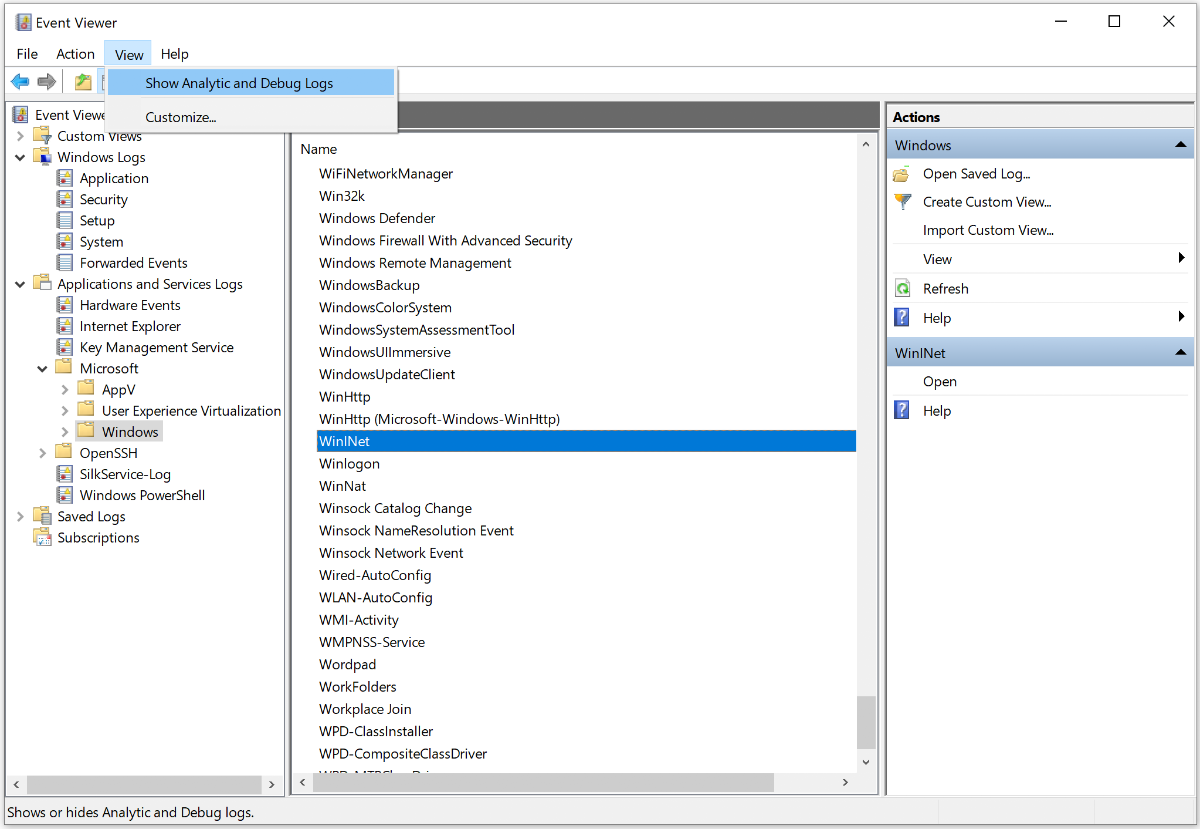Select the Setup log icon
The height and width of the screenshot is (829, 1200).
coord(65,220)
